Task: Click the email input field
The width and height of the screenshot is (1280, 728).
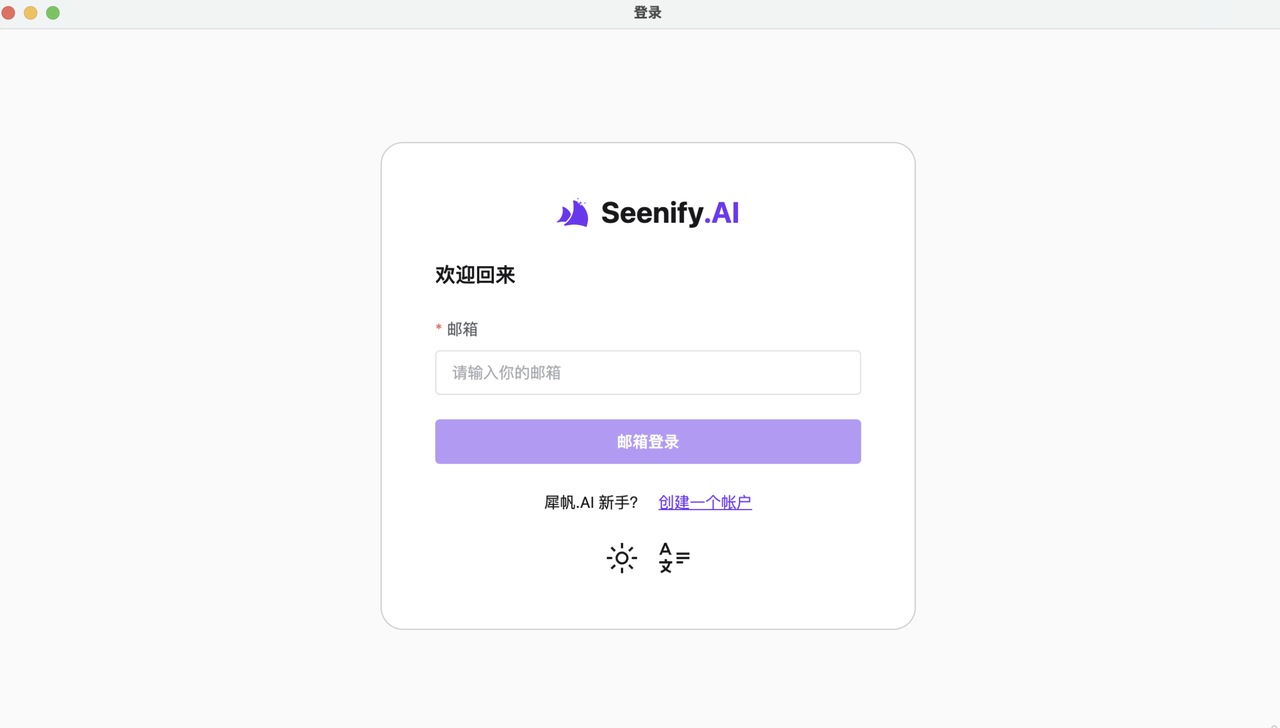Action: [x=648, y=372]
